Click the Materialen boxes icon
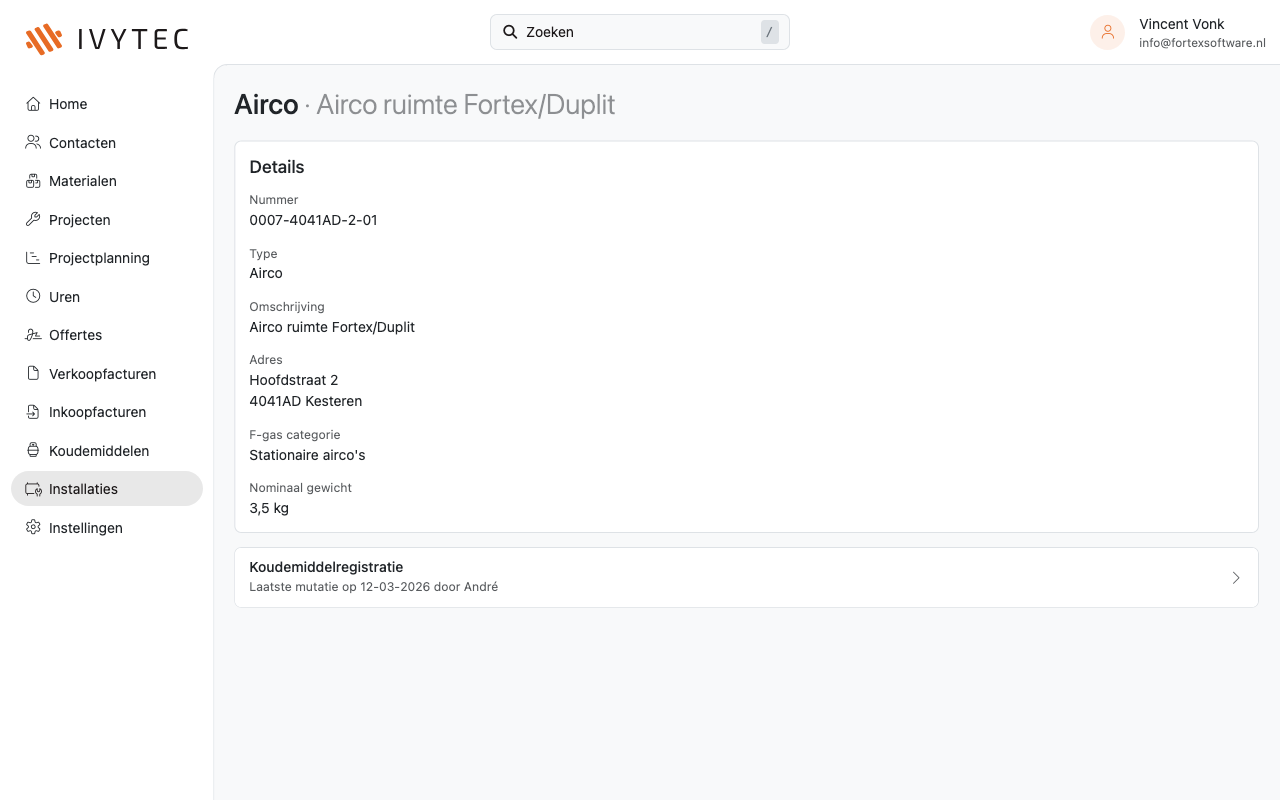Viewport: 1280px width, 800px height. coord(33,181)
